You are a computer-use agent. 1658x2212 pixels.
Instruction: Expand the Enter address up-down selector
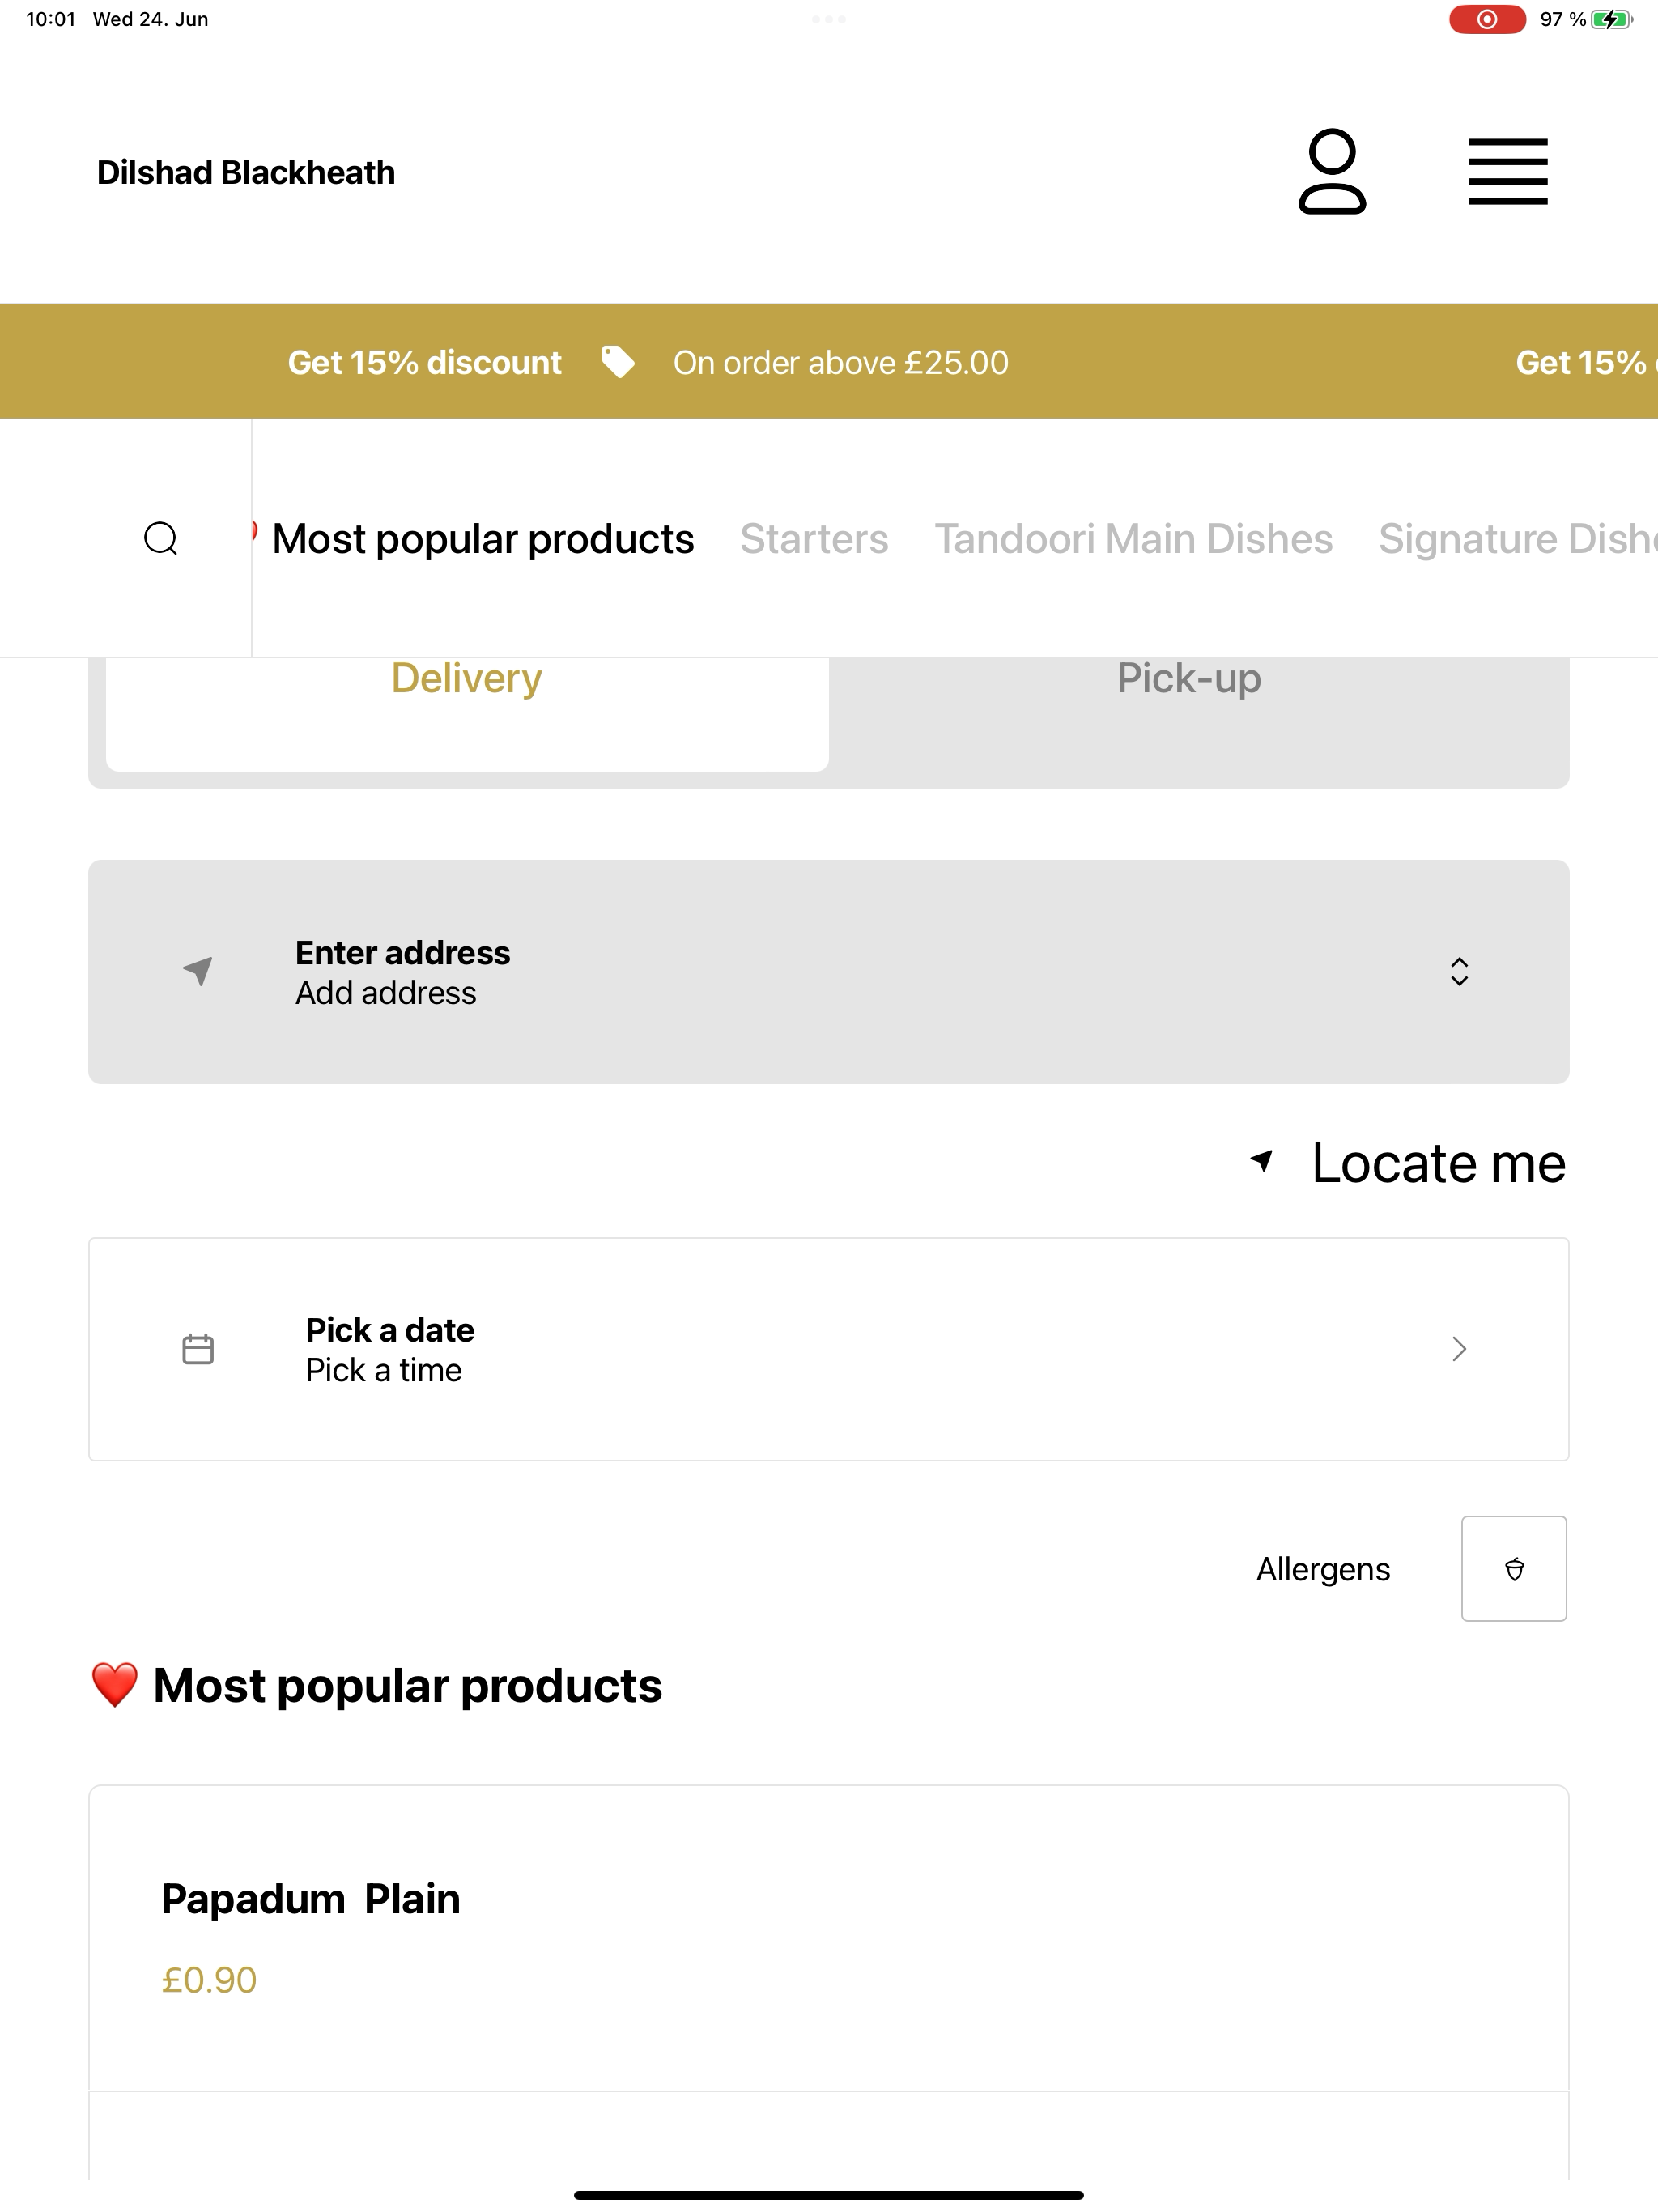[1459, 971]
